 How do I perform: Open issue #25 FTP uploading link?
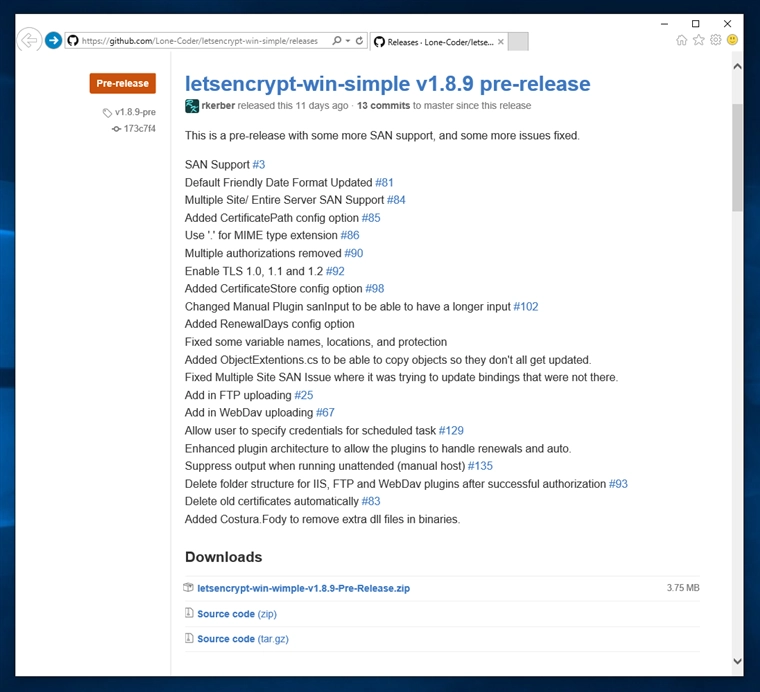304,395
